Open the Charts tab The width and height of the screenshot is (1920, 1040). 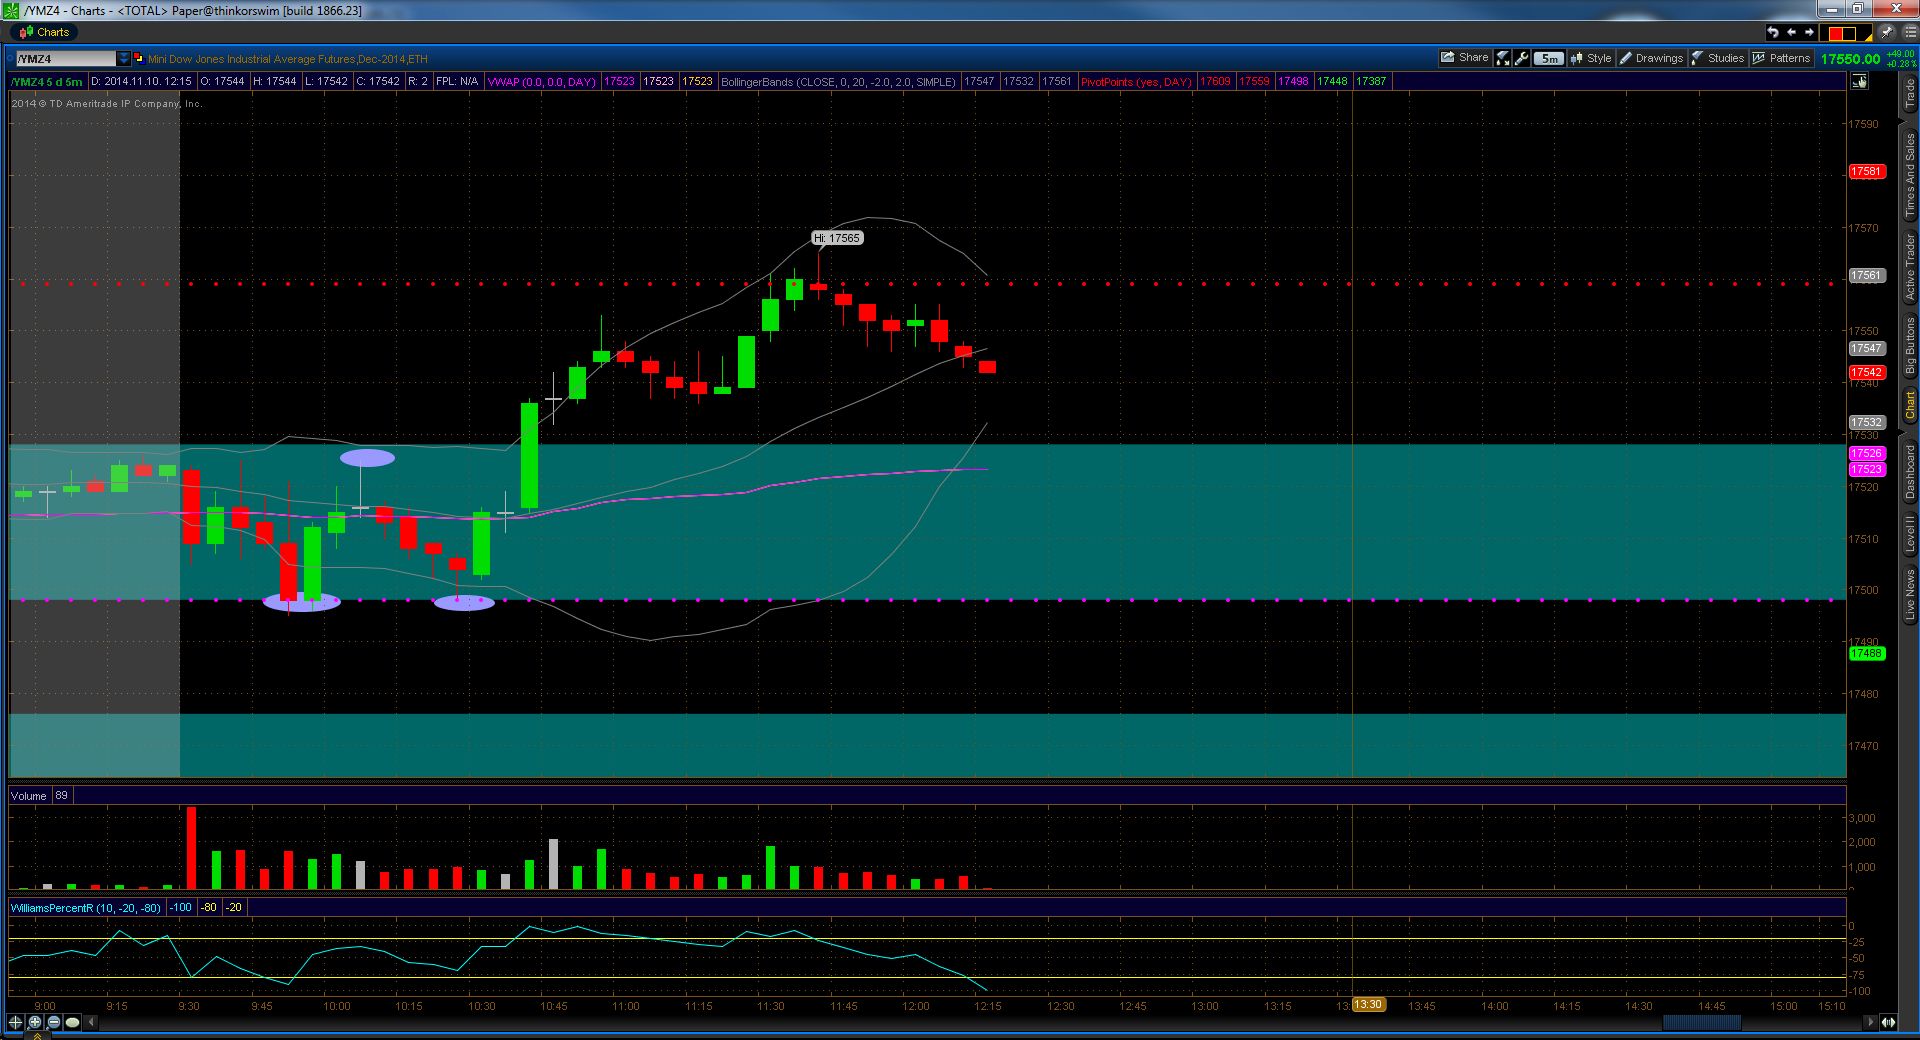point(42,32)
